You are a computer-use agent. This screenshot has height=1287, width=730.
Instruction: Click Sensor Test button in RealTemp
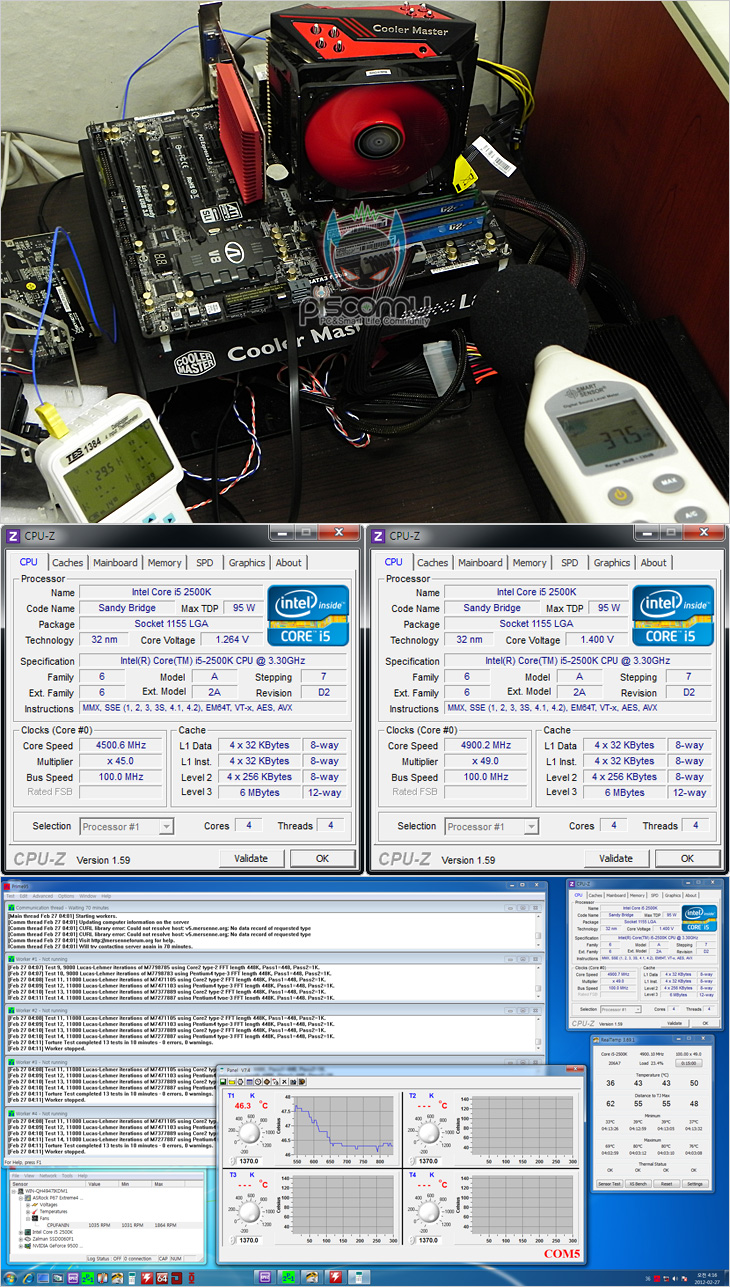coord(609,1184)
